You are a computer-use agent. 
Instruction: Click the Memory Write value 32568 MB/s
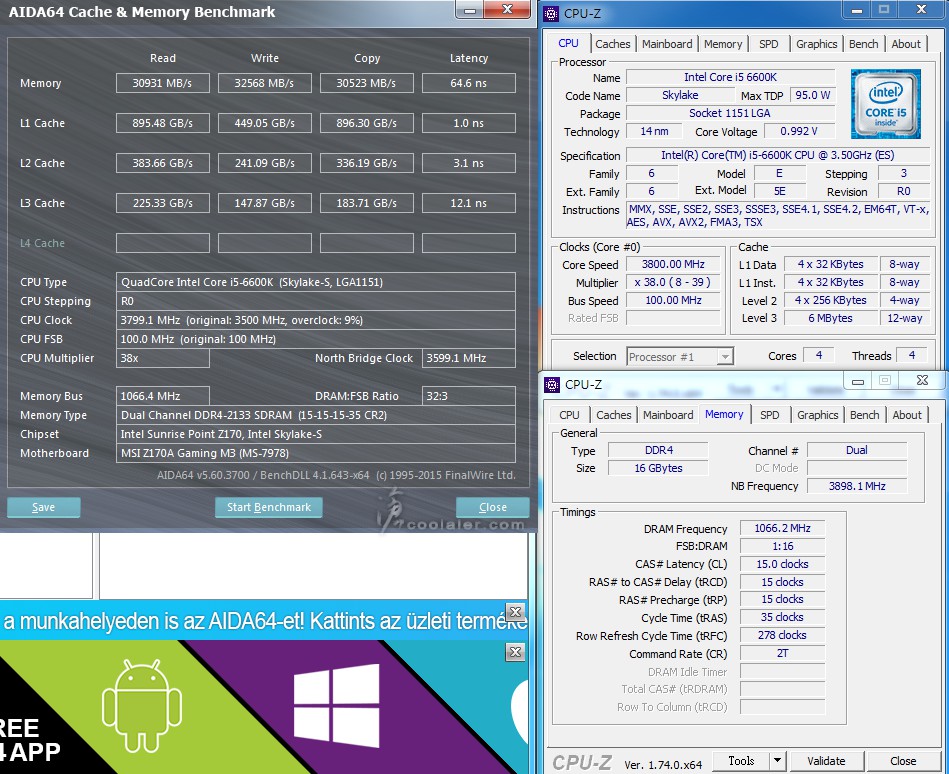(x=264, y=83)
